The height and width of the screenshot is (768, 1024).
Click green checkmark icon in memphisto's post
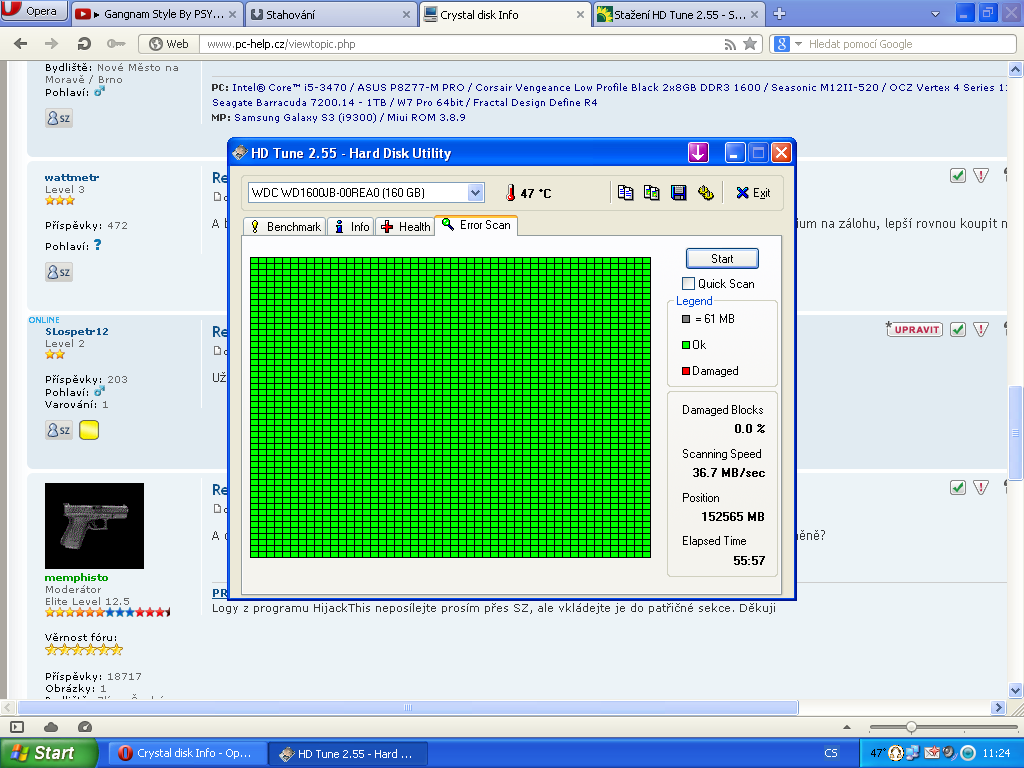click(x=957, y=487)
